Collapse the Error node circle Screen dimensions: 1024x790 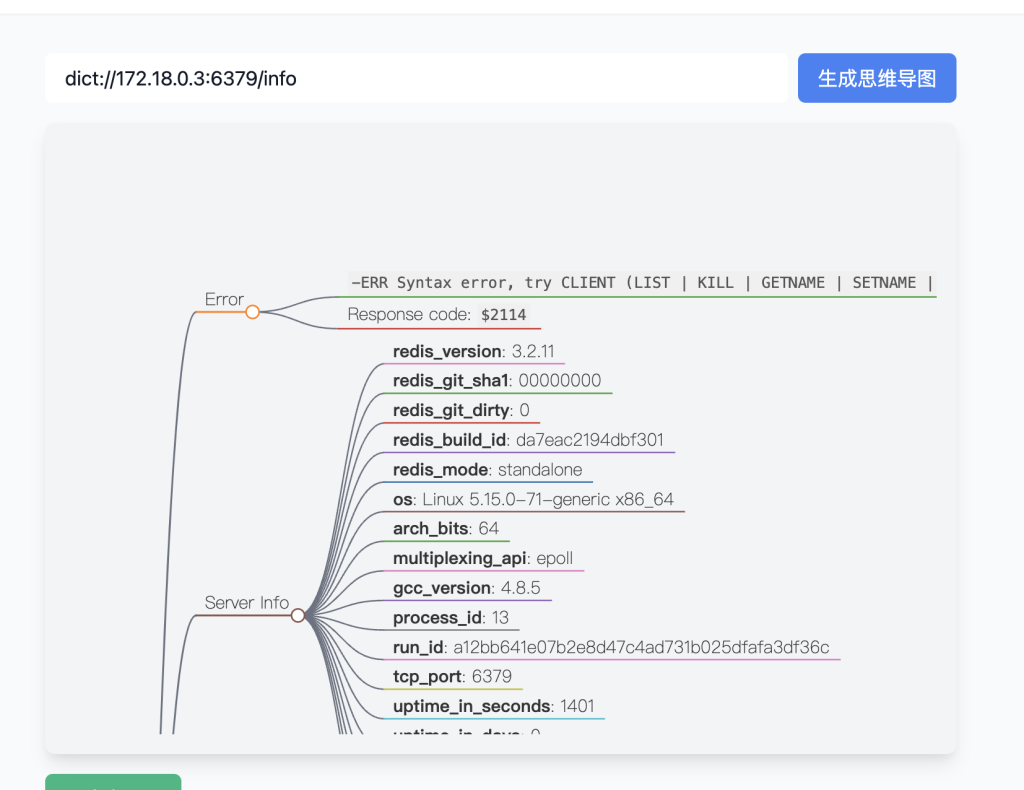(x=252, y=312)
